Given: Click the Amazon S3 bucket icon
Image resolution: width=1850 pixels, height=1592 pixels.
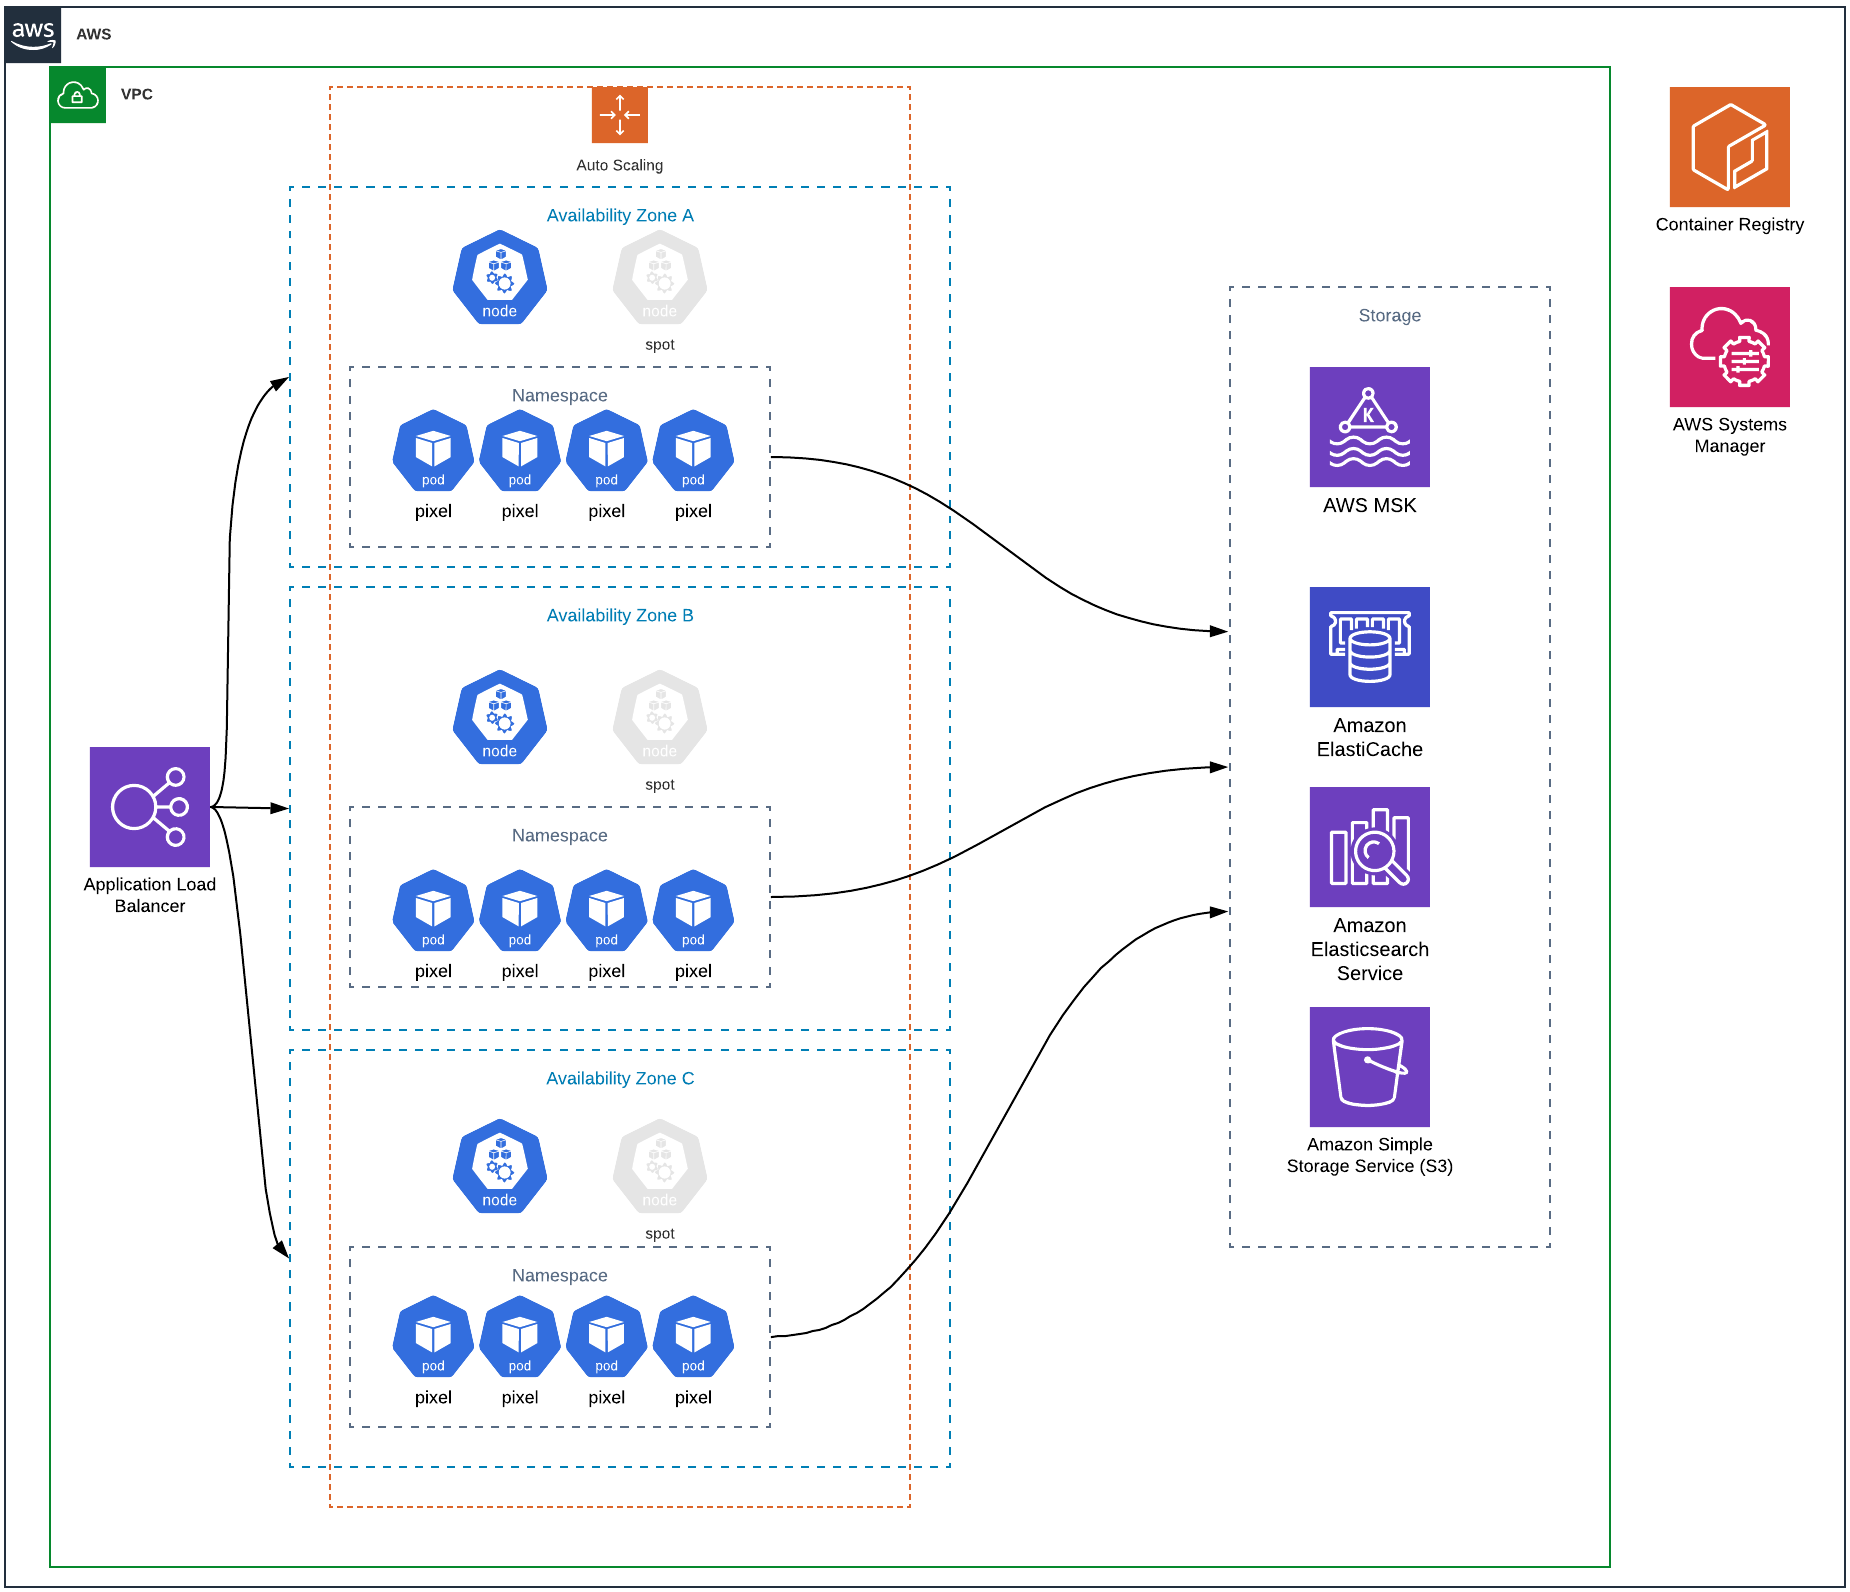Looking at the screenshot, I should (x=1370, y=1067).
